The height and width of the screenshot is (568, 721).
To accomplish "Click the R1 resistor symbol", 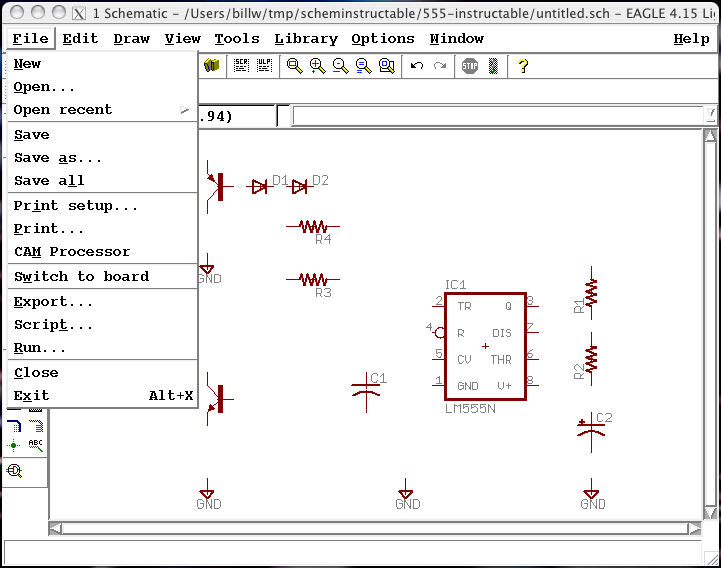I will [x=591, y=293].
